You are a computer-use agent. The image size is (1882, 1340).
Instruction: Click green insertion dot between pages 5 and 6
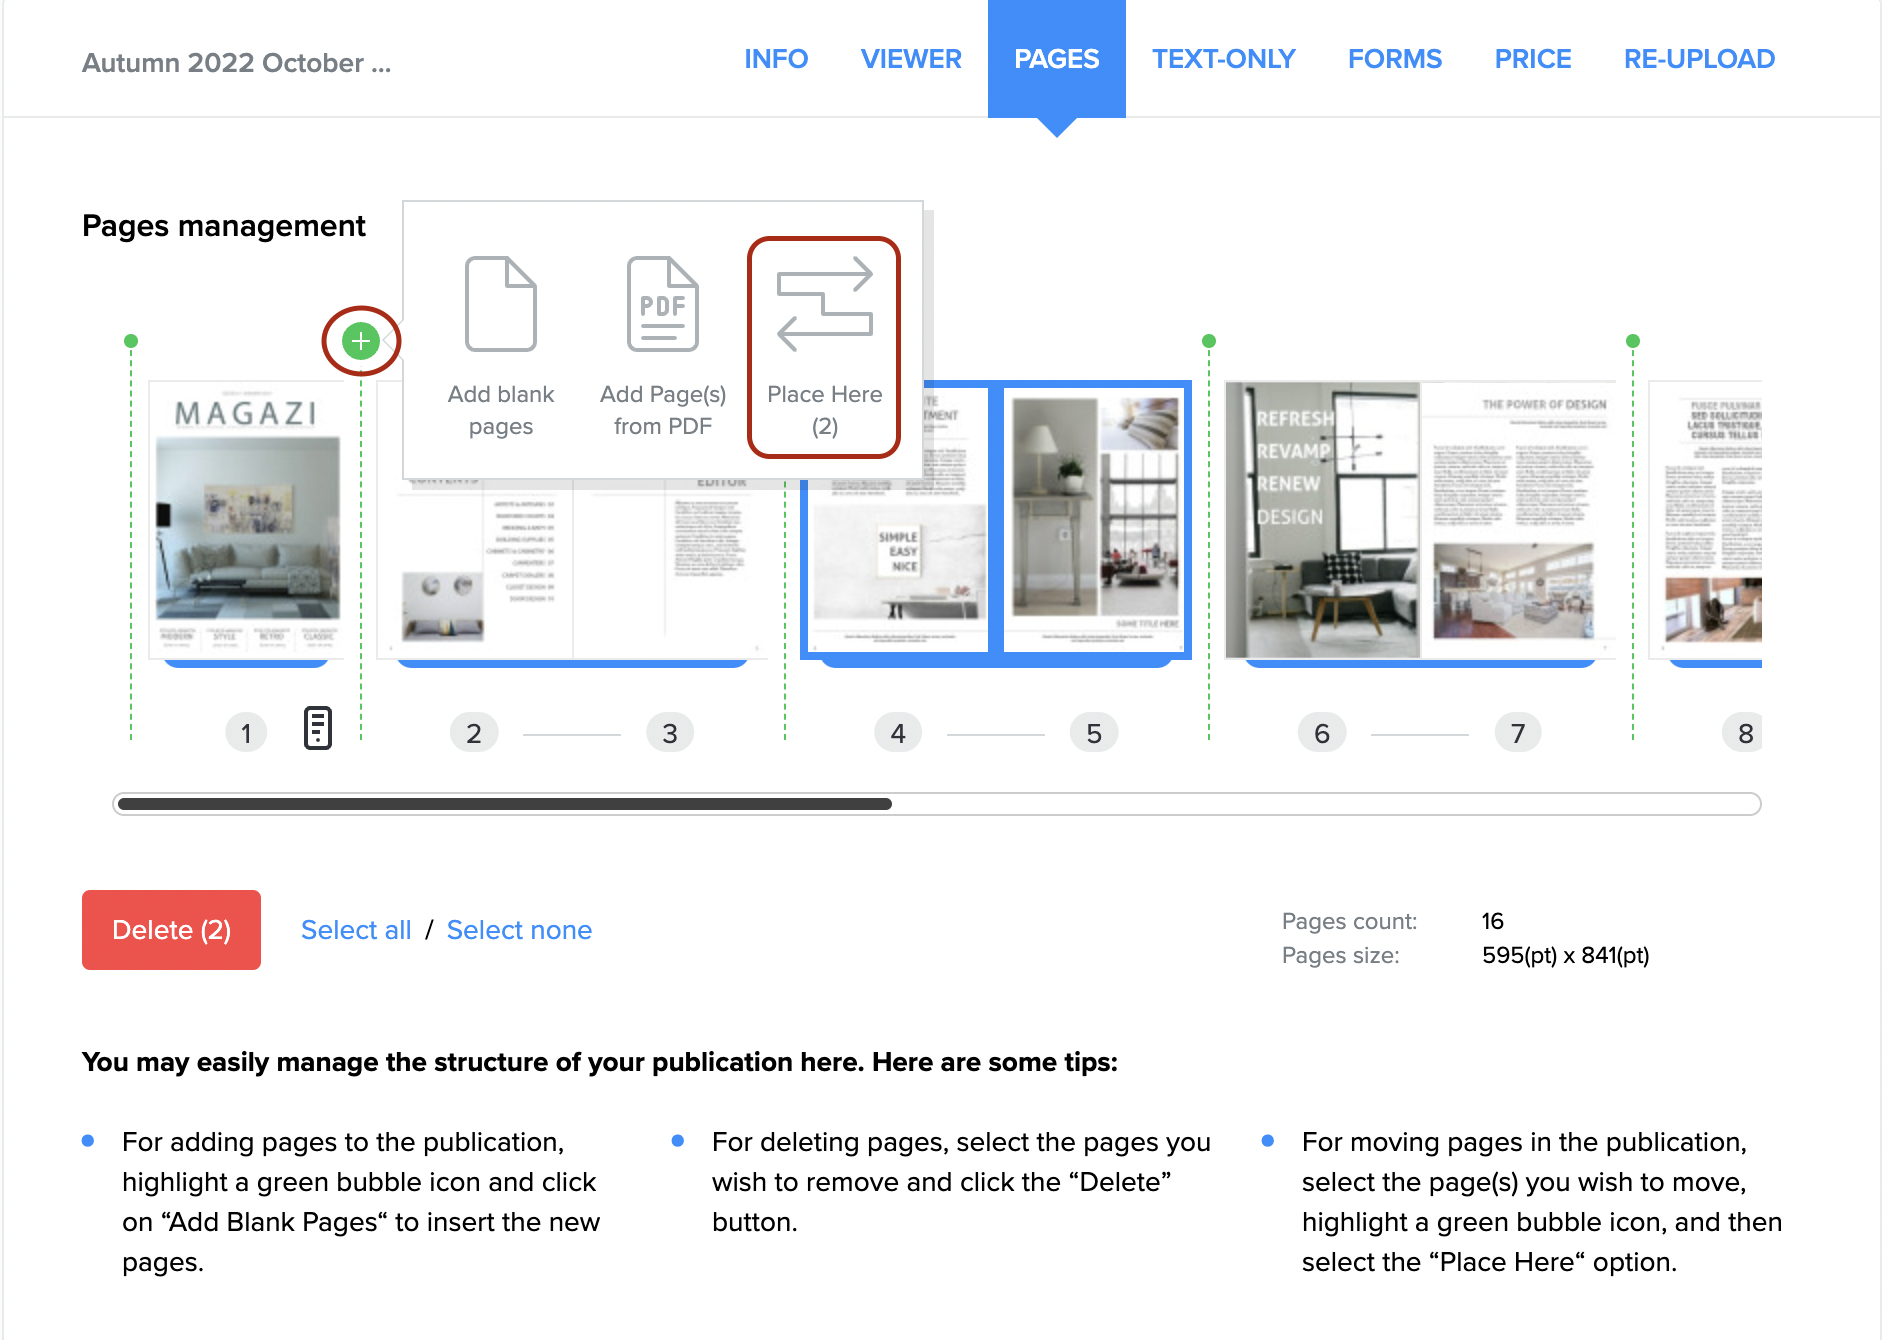tap(1209, 341)
